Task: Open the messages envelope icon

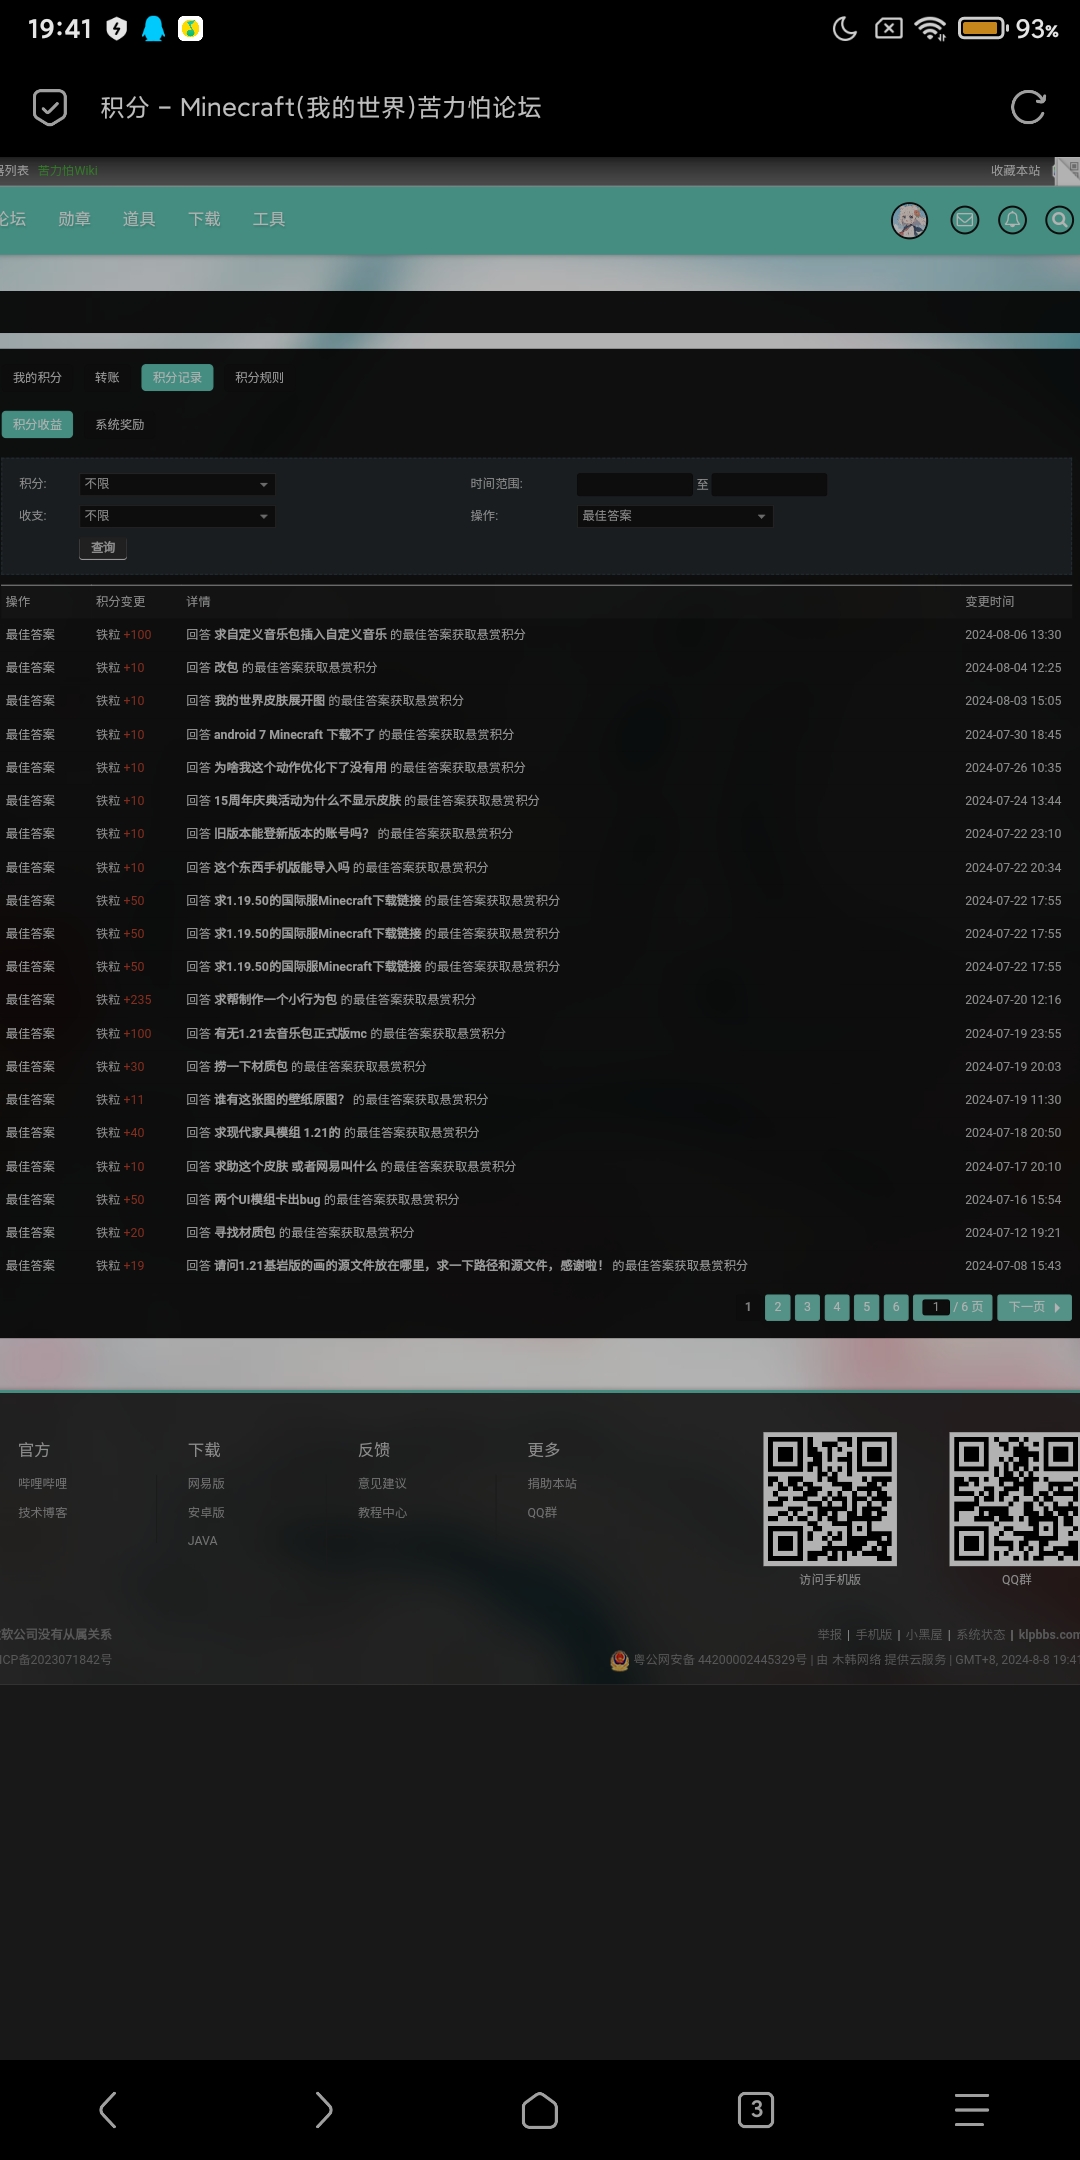Action: (x=964, y=220)
